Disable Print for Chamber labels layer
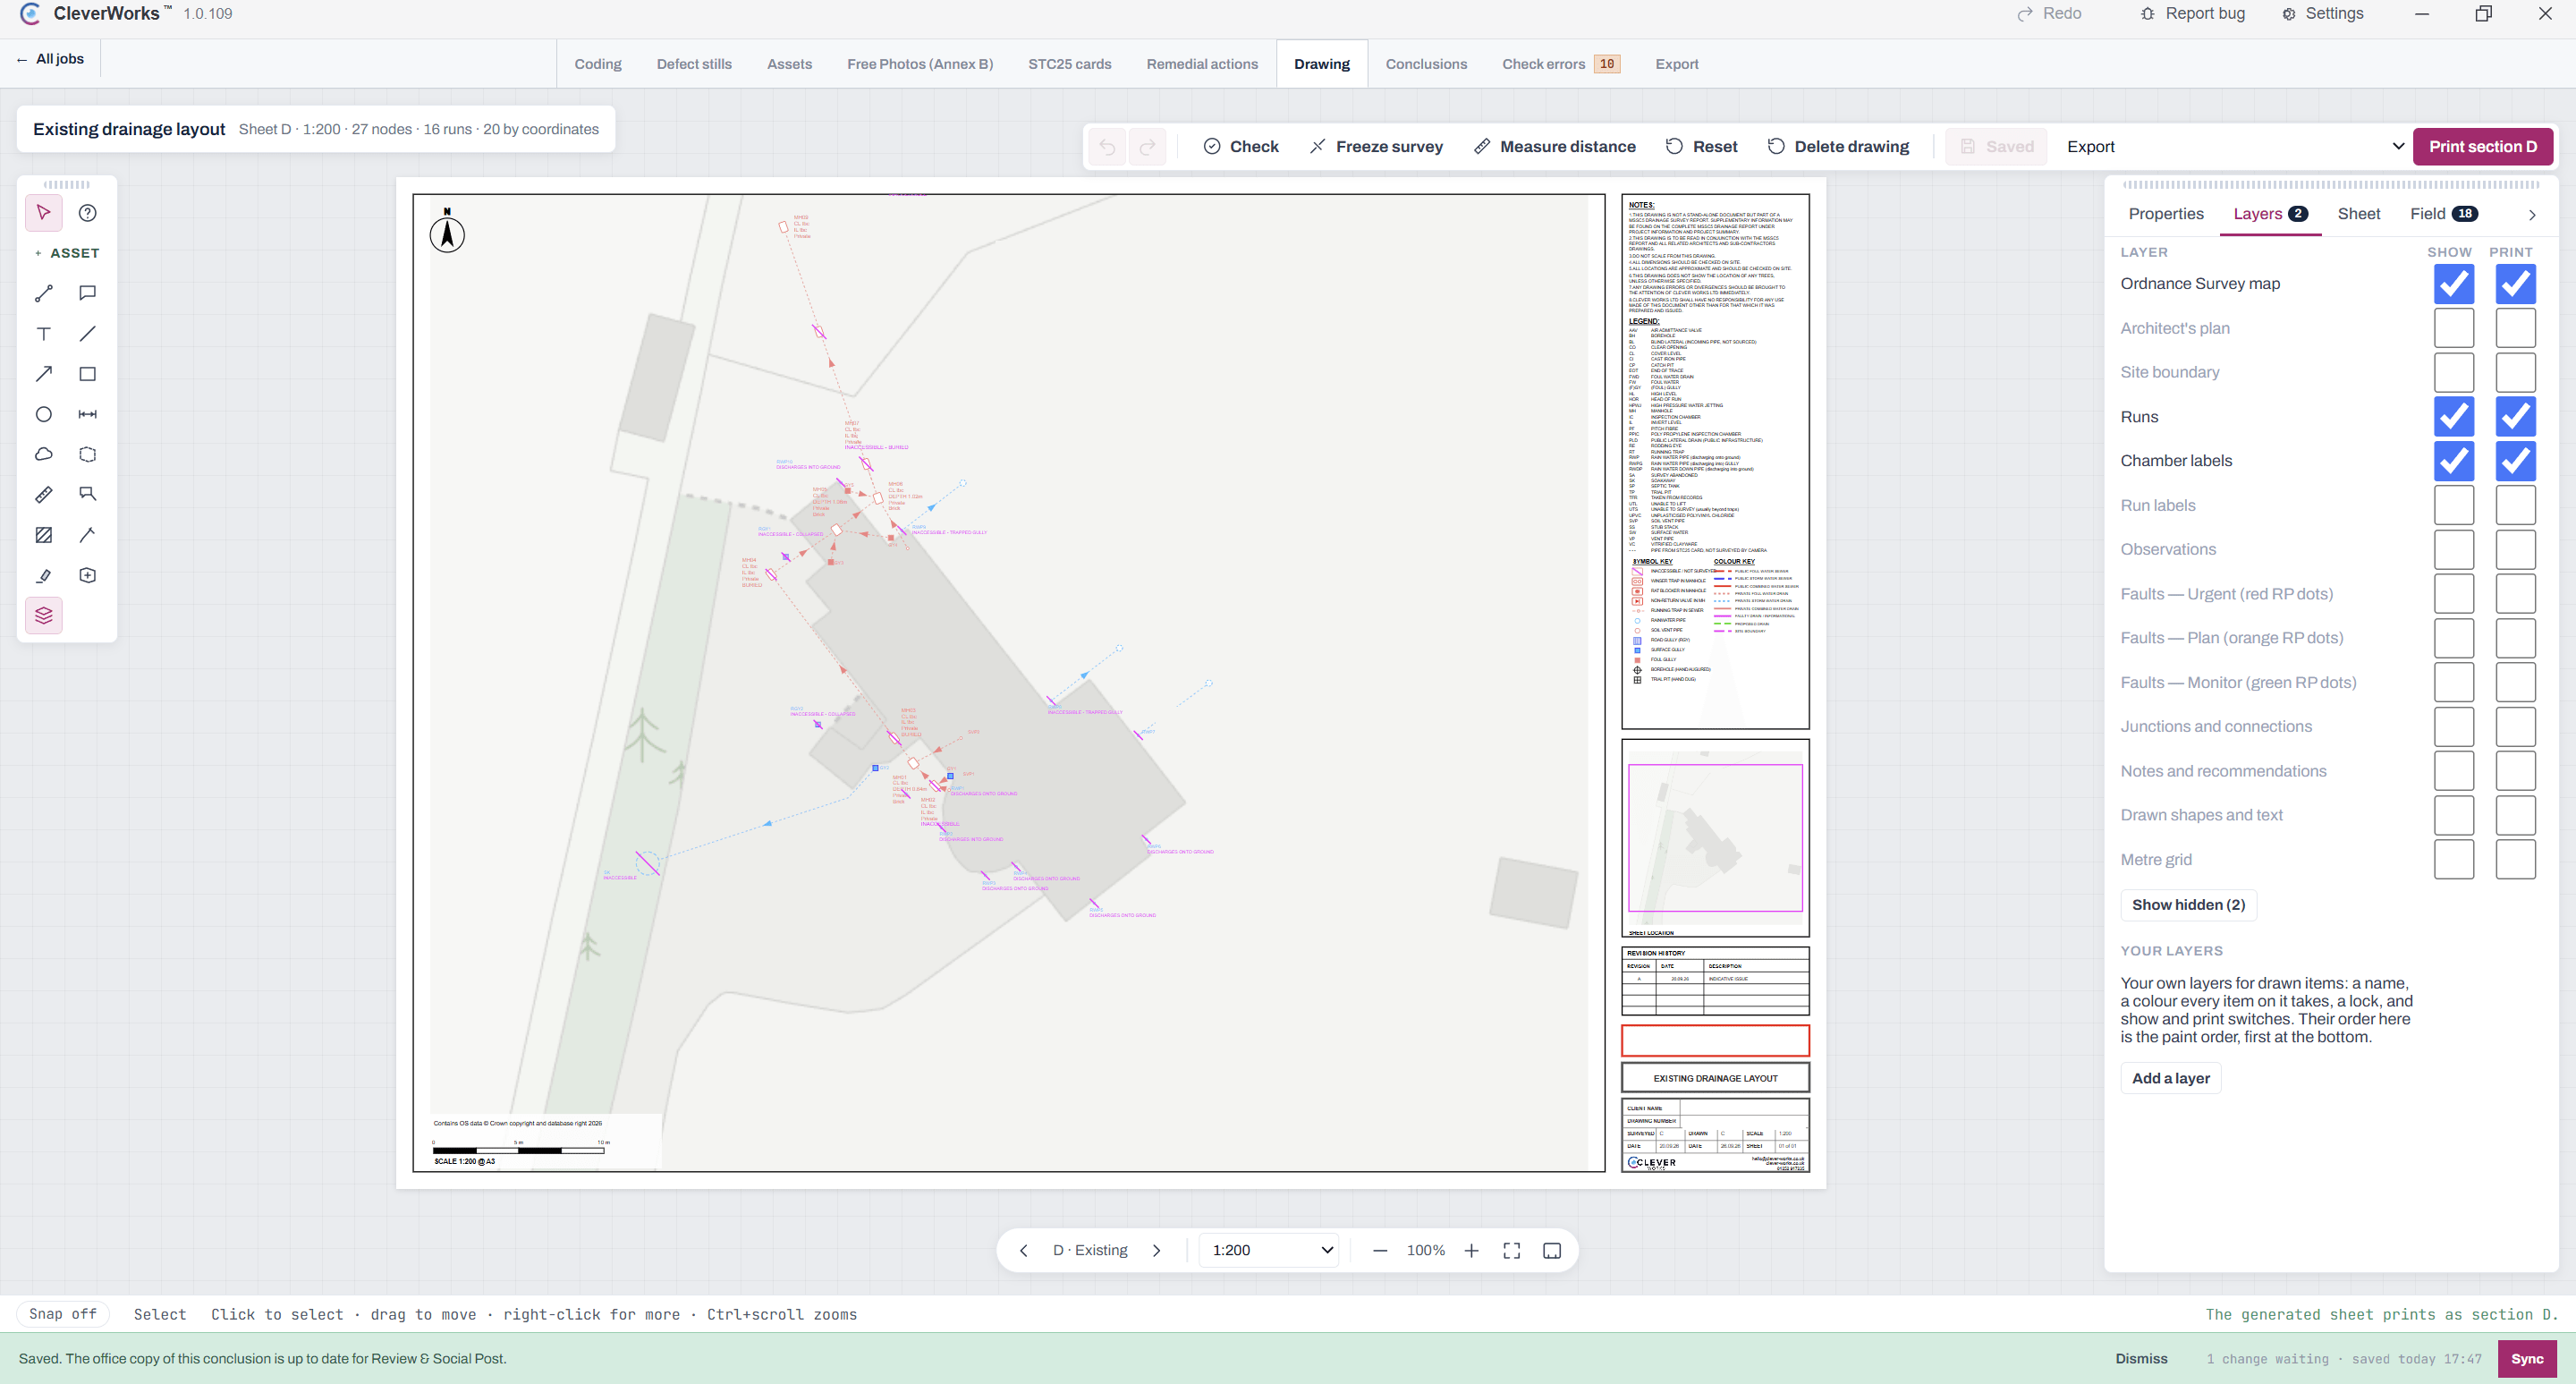This screenshot has height=1384, width=2576. click(x=2515, y=461)
